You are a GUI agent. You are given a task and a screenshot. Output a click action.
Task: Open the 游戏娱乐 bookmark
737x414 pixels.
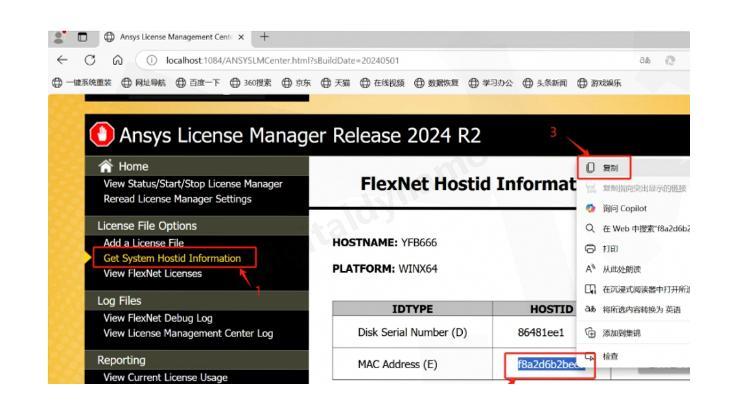coord(599,83)
